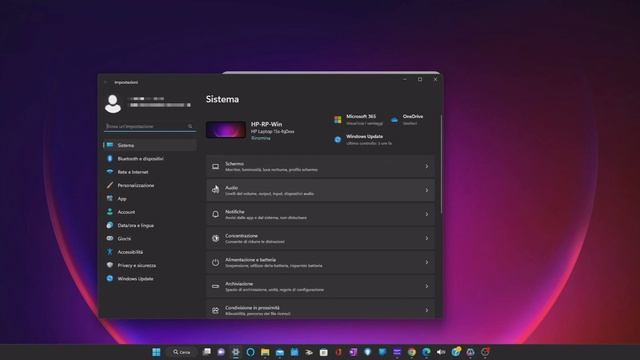The image size is (640, 360).
Task: Expand the Concentrazione row chevron
Action: pyautogui.click(x=427, y=238)
